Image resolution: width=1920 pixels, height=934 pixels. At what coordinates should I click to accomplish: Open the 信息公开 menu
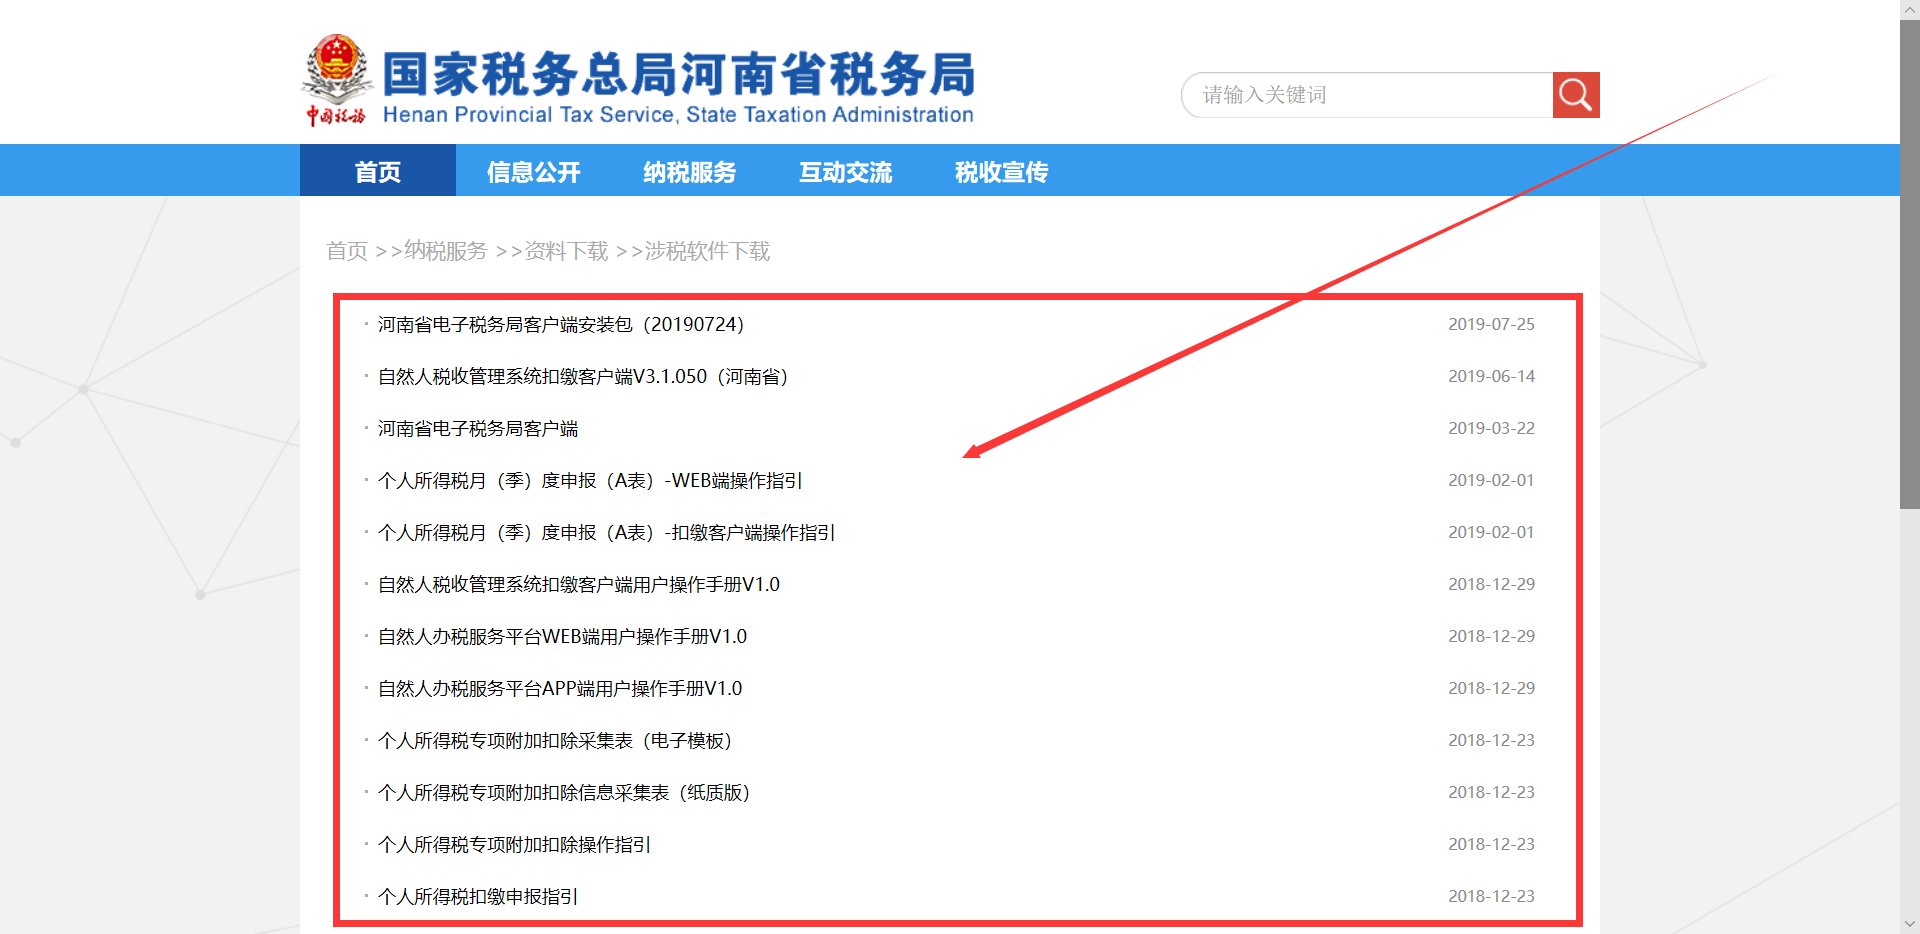click(533, 171)
